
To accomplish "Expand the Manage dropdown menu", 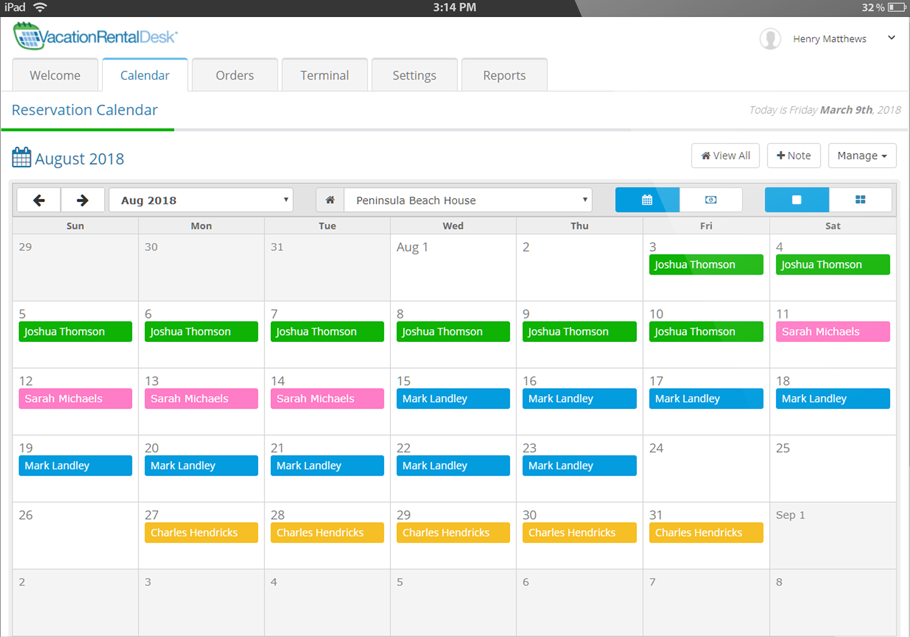I will coord(862,156).
